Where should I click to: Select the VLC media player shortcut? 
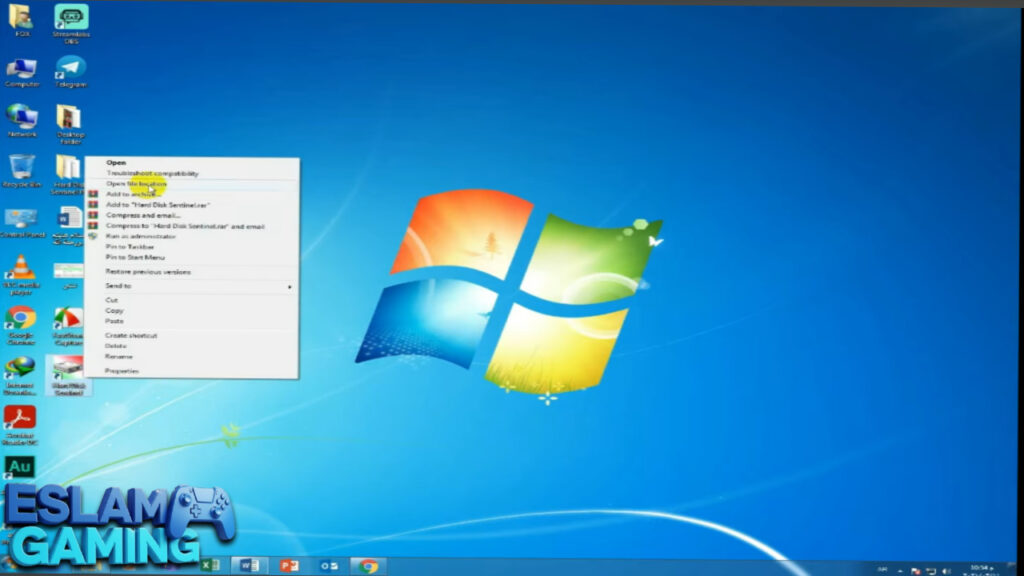click(21, 269)
